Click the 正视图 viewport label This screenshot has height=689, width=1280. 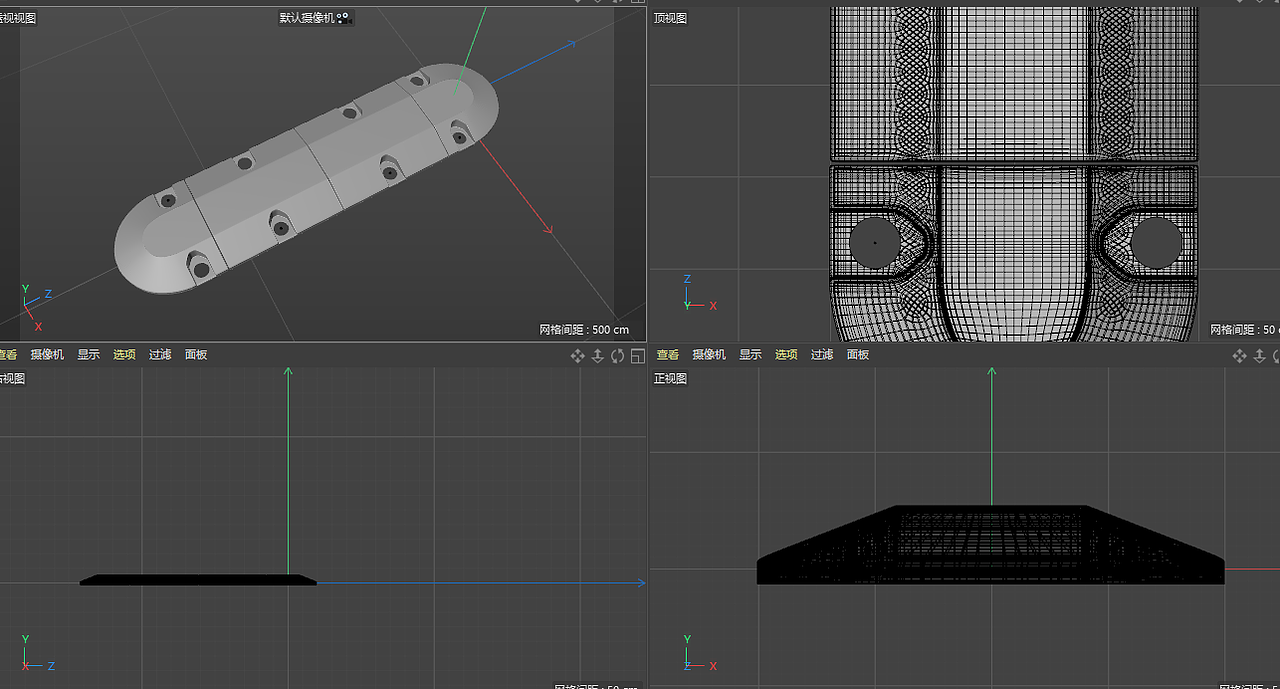(670, 379)
